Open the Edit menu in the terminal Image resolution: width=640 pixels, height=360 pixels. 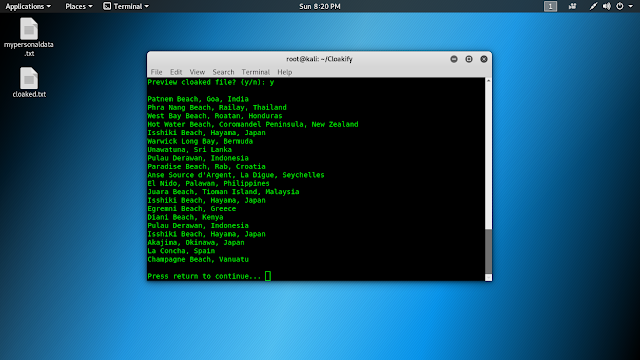click(x=176, y=72)
